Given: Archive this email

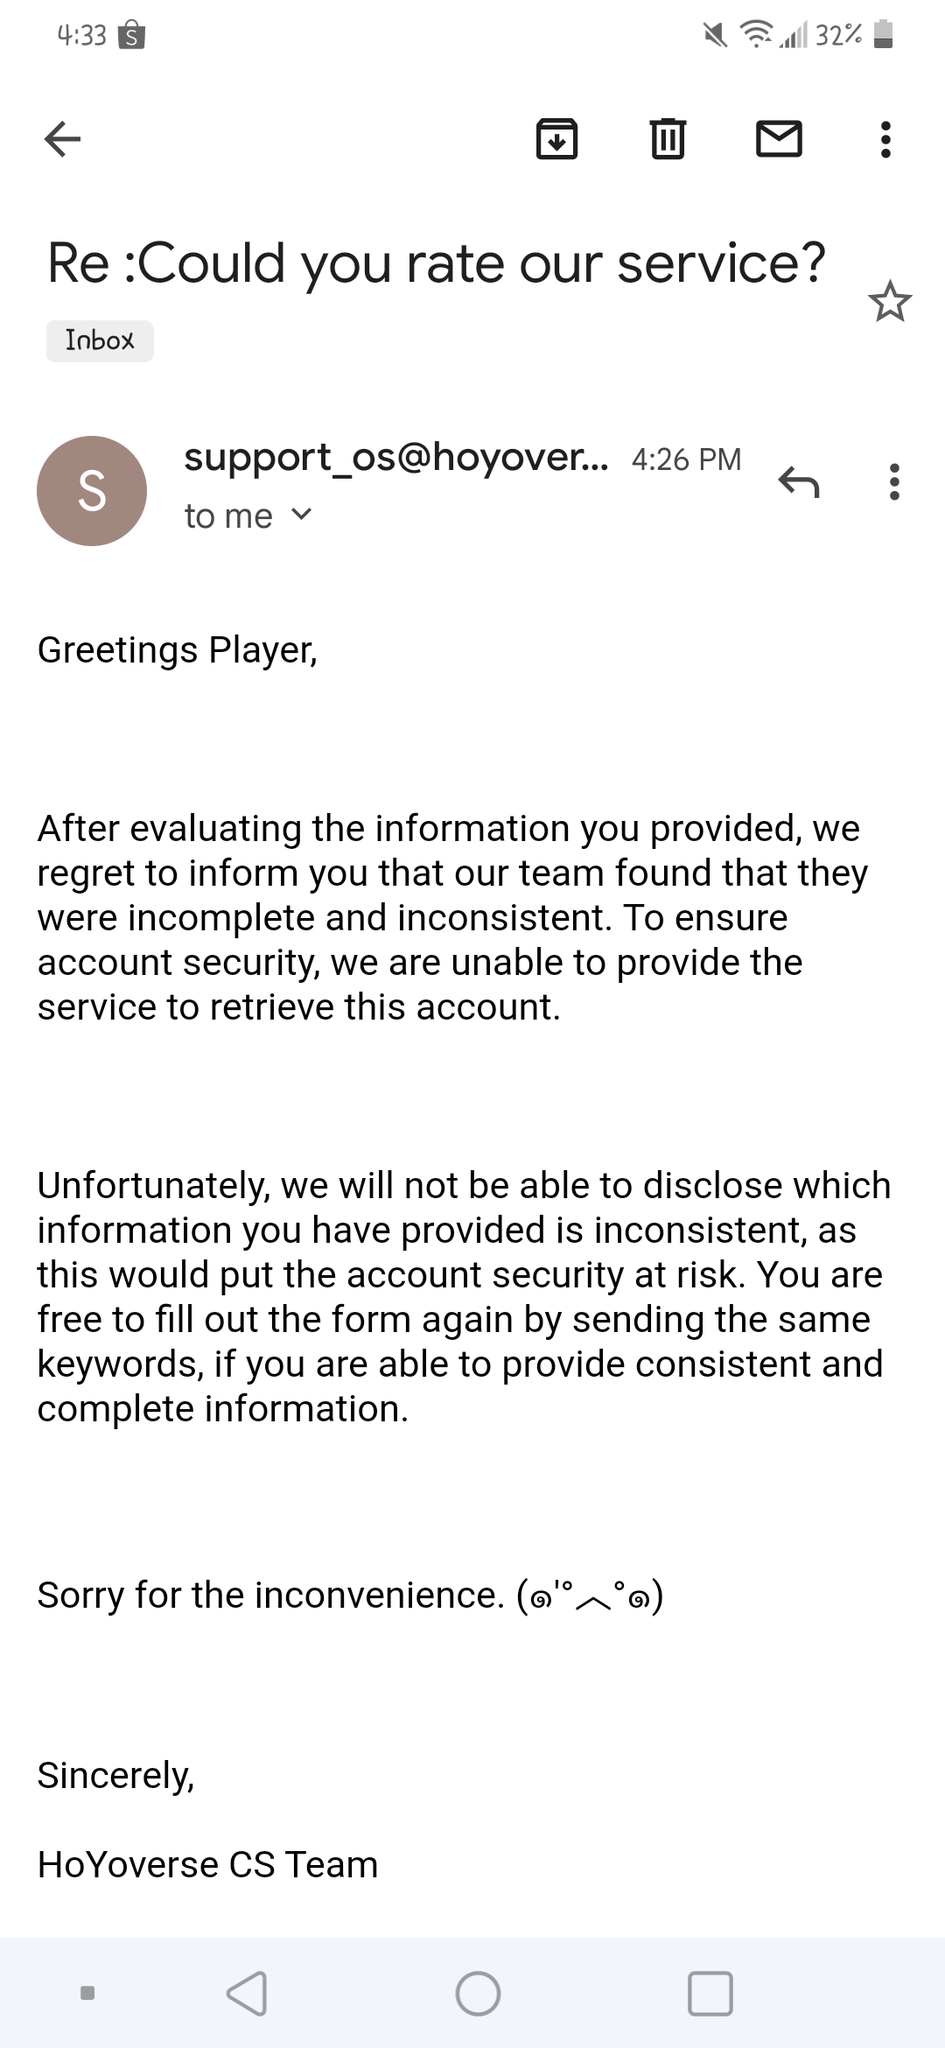Looking at the screenshot, I should 558,139.
